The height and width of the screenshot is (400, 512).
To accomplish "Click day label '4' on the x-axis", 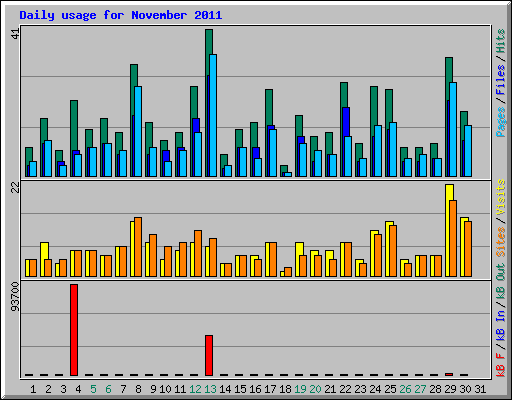I will 78,389.
